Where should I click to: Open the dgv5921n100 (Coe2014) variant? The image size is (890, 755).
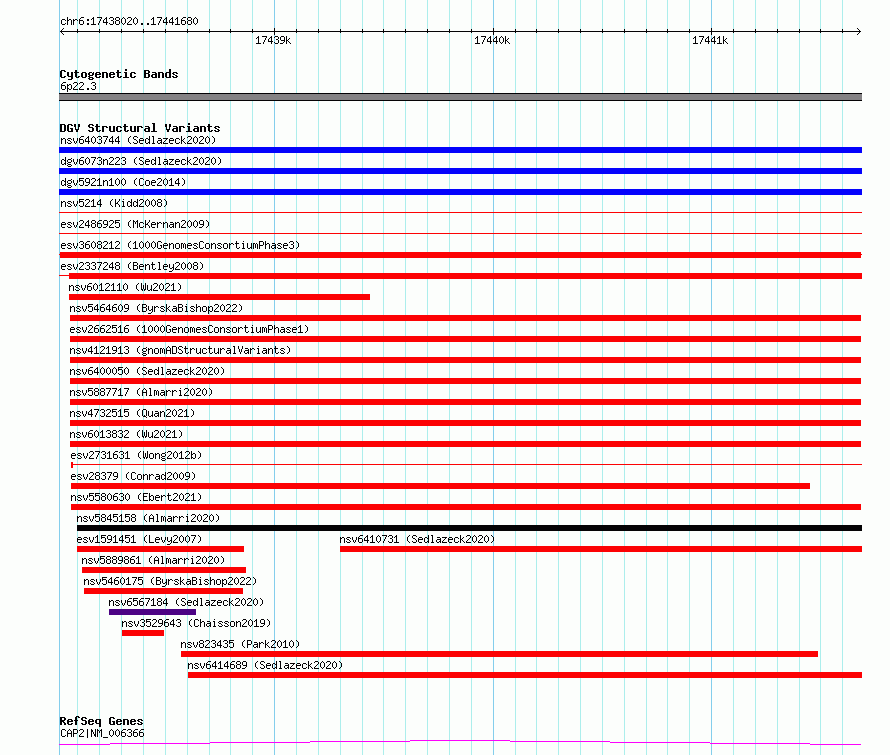pos(123,182)
